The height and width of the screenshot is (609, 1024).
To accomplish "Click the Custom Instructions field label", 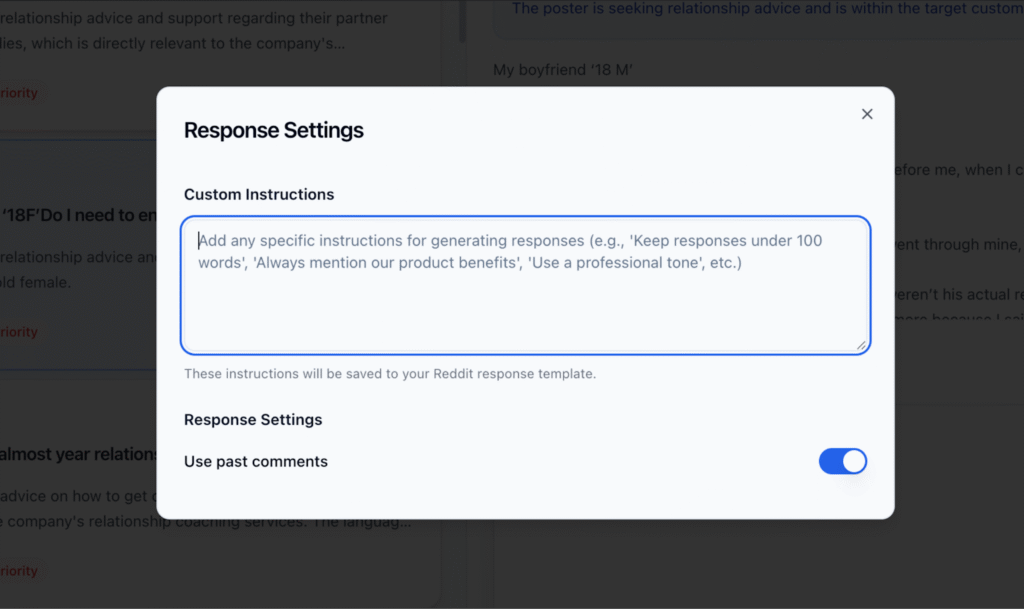I will pos(259,195).
